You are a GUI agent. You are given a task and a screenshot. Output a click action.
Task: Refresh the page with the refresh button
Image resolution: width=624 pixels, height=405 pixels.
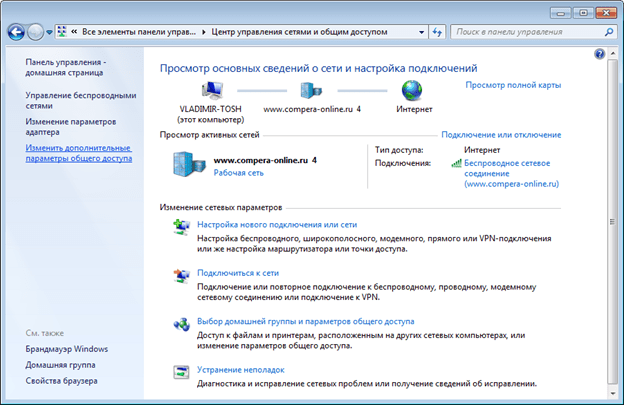[x=437, y=32]
